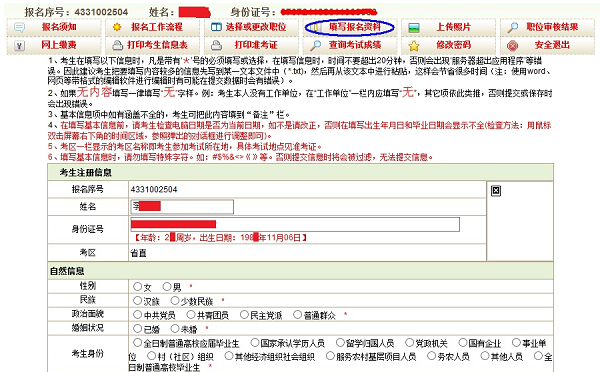
Task: Select gender 女 radio button
Action: [x=137, y=286]
